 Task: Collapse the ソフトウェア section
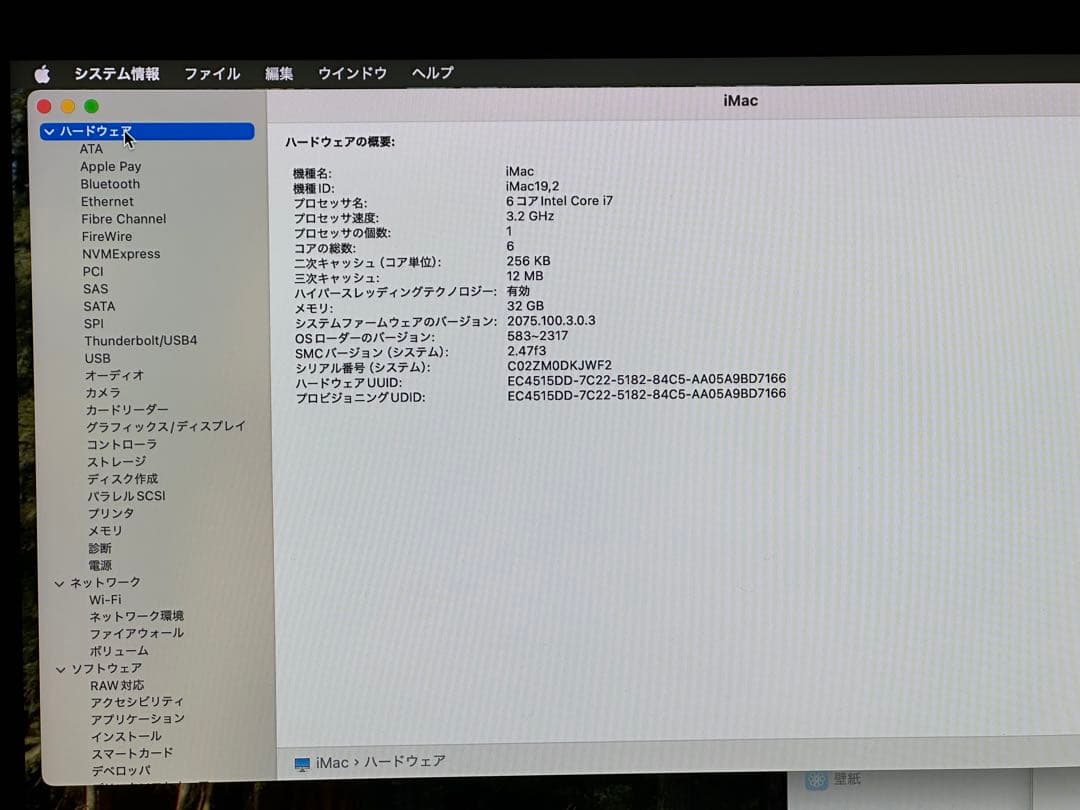pyautogui.click(x=60, y=668)
